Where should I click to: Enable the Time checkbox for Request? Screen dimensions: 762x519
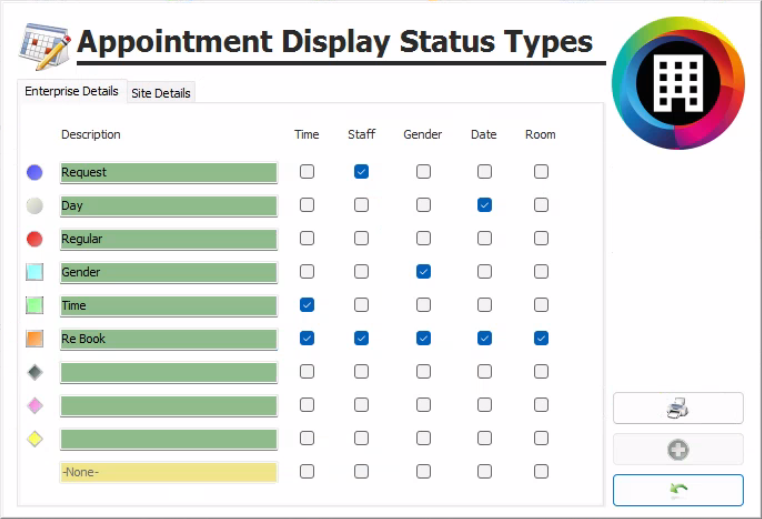[307, 172]
